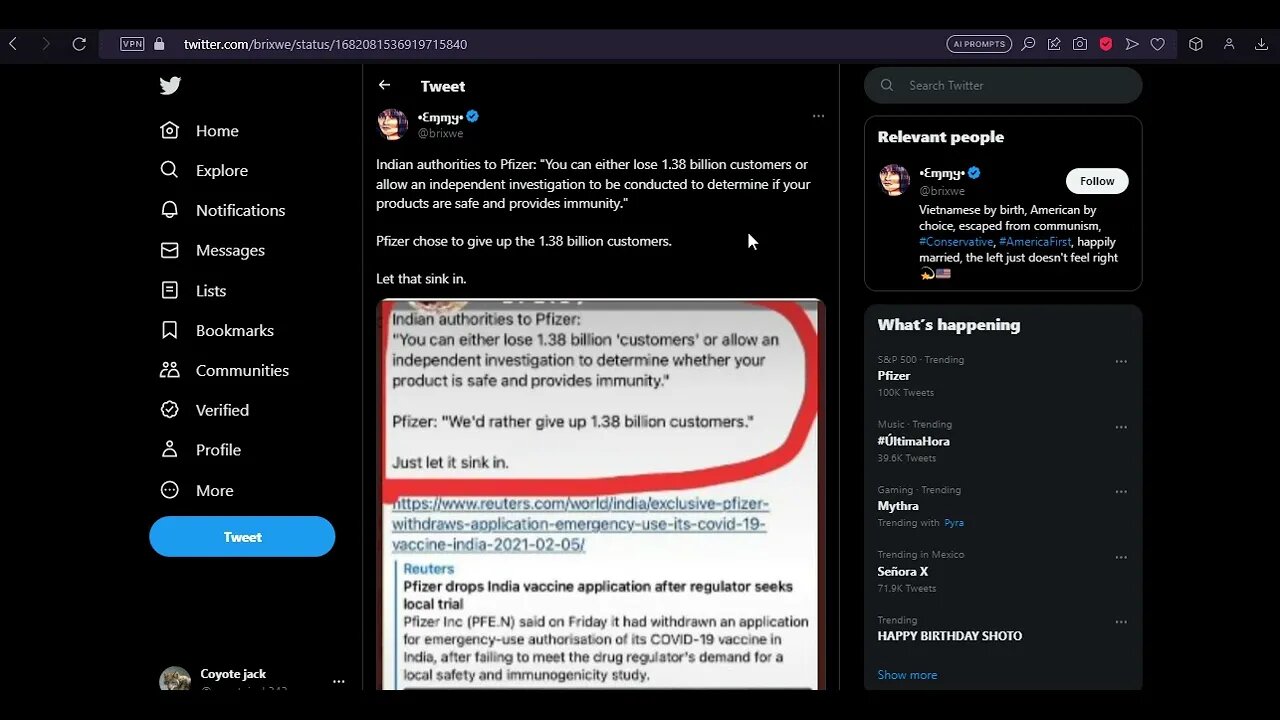Click the Profile person icon
This screenshot has height=720, width=1280.
(170, 450)
